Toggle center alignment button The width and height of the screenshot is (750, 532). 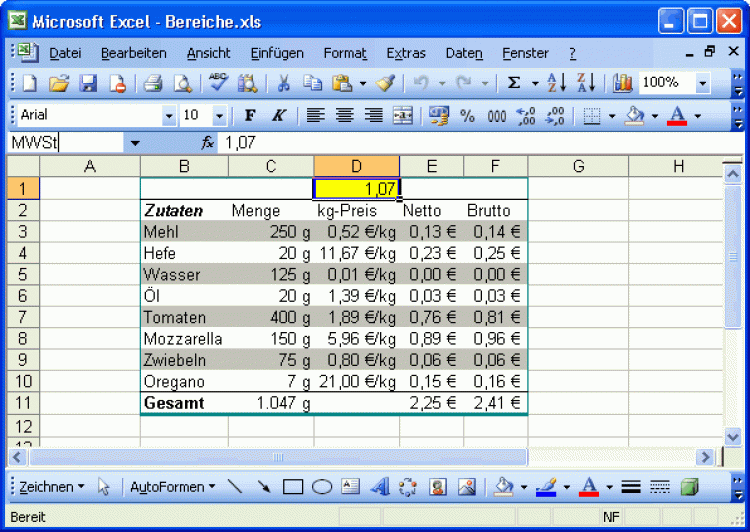click(x=345, y=116)
